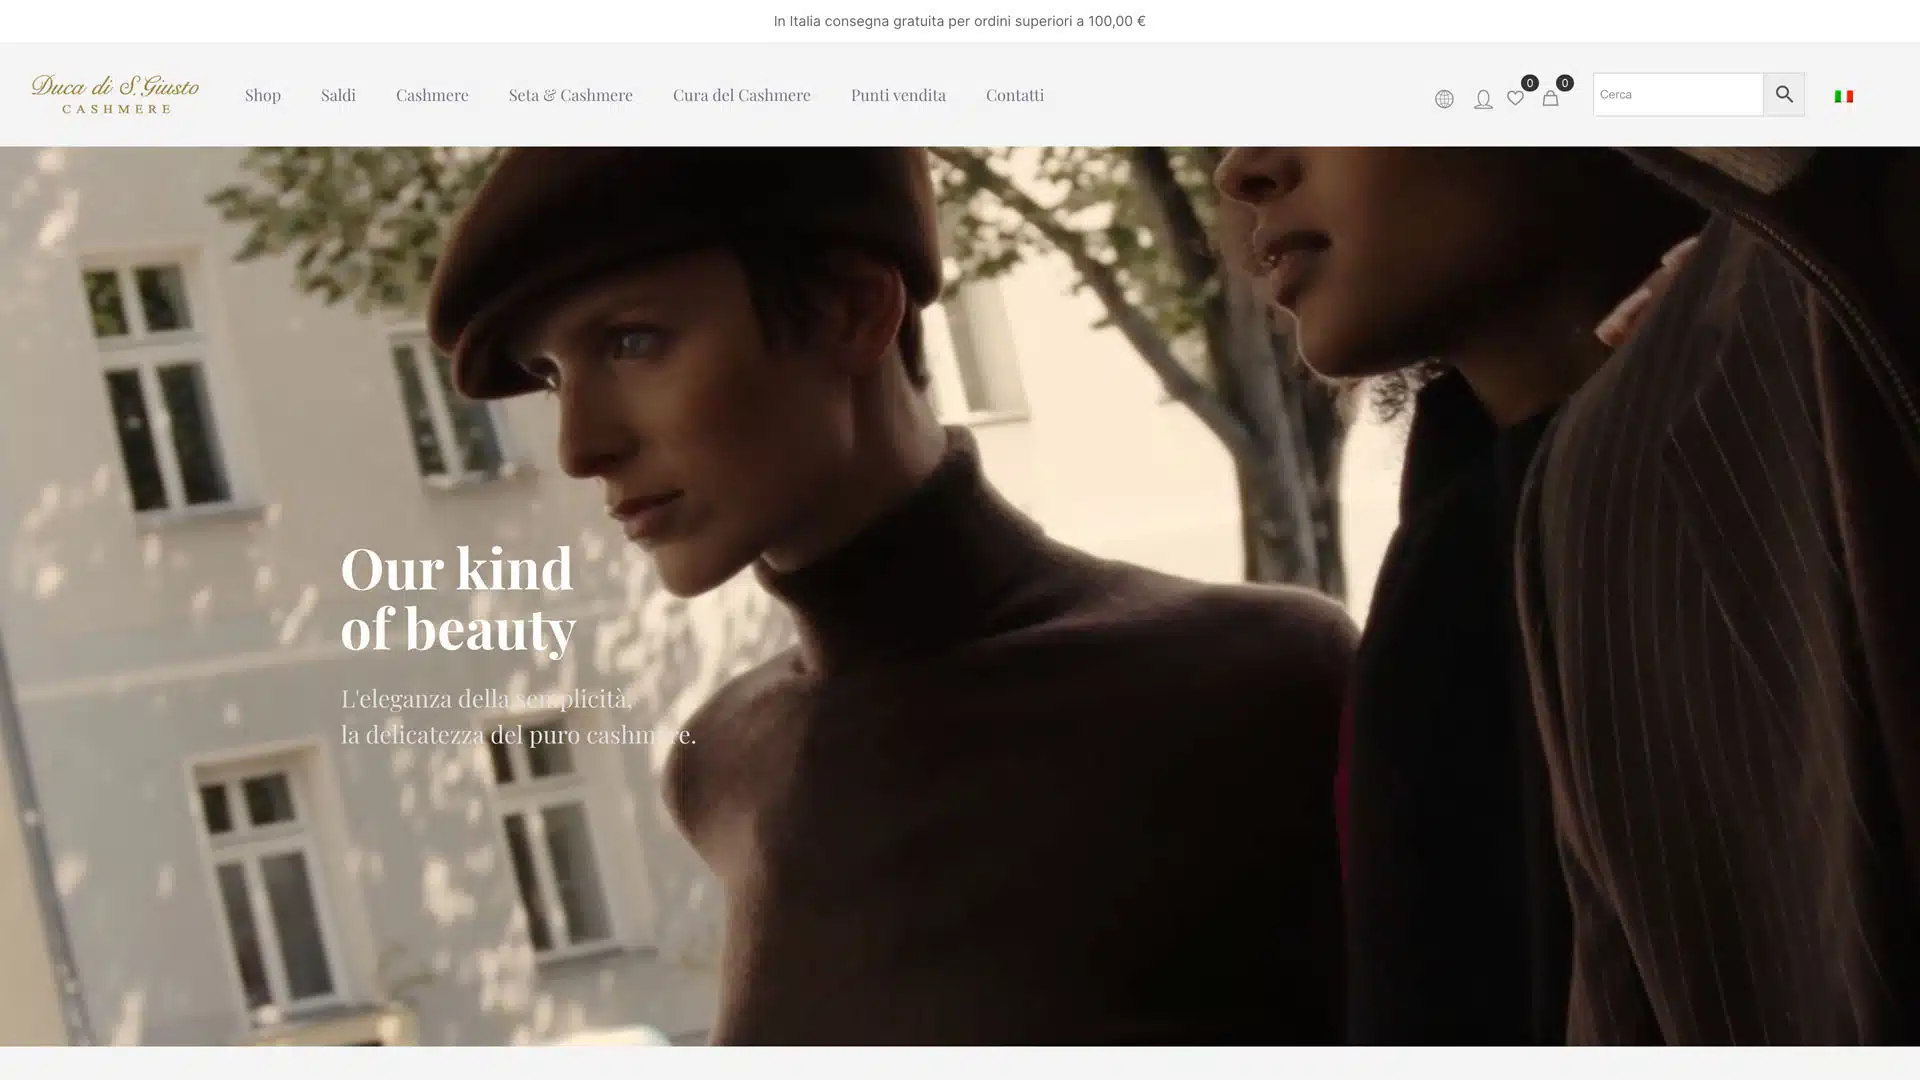This screenshot has height=1080, width=1920.
Task: Open the Contatti page
Action: click(1015, 94)
